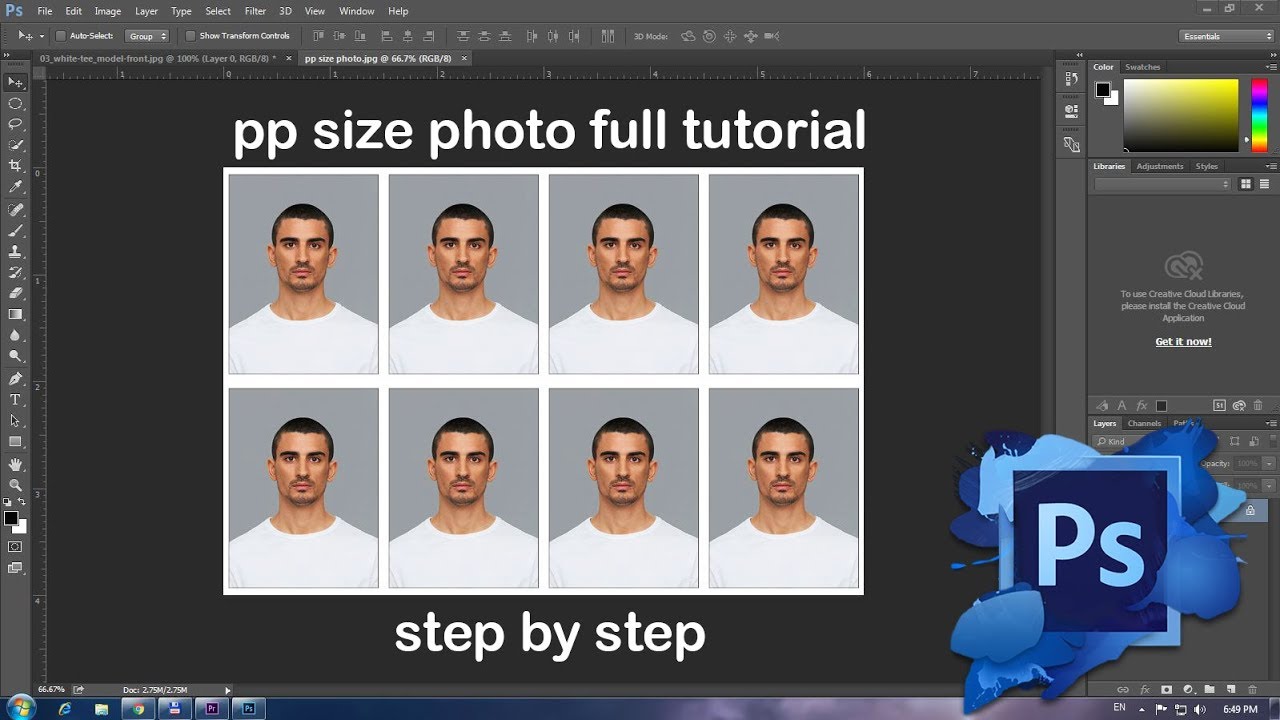Click the hue slider in Color panel
This screenshot has height=720, width=1280.
(1258, 115)
